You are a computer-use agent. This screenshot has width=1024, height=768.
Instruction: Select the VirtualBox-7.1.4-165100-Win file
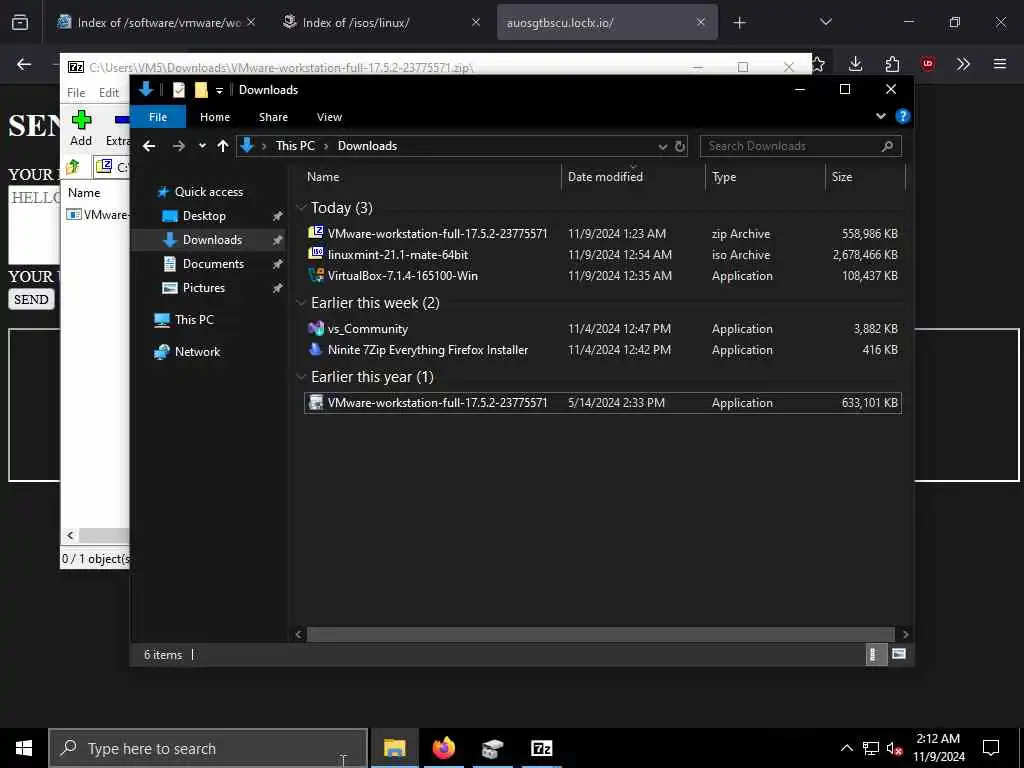(603, 276)
